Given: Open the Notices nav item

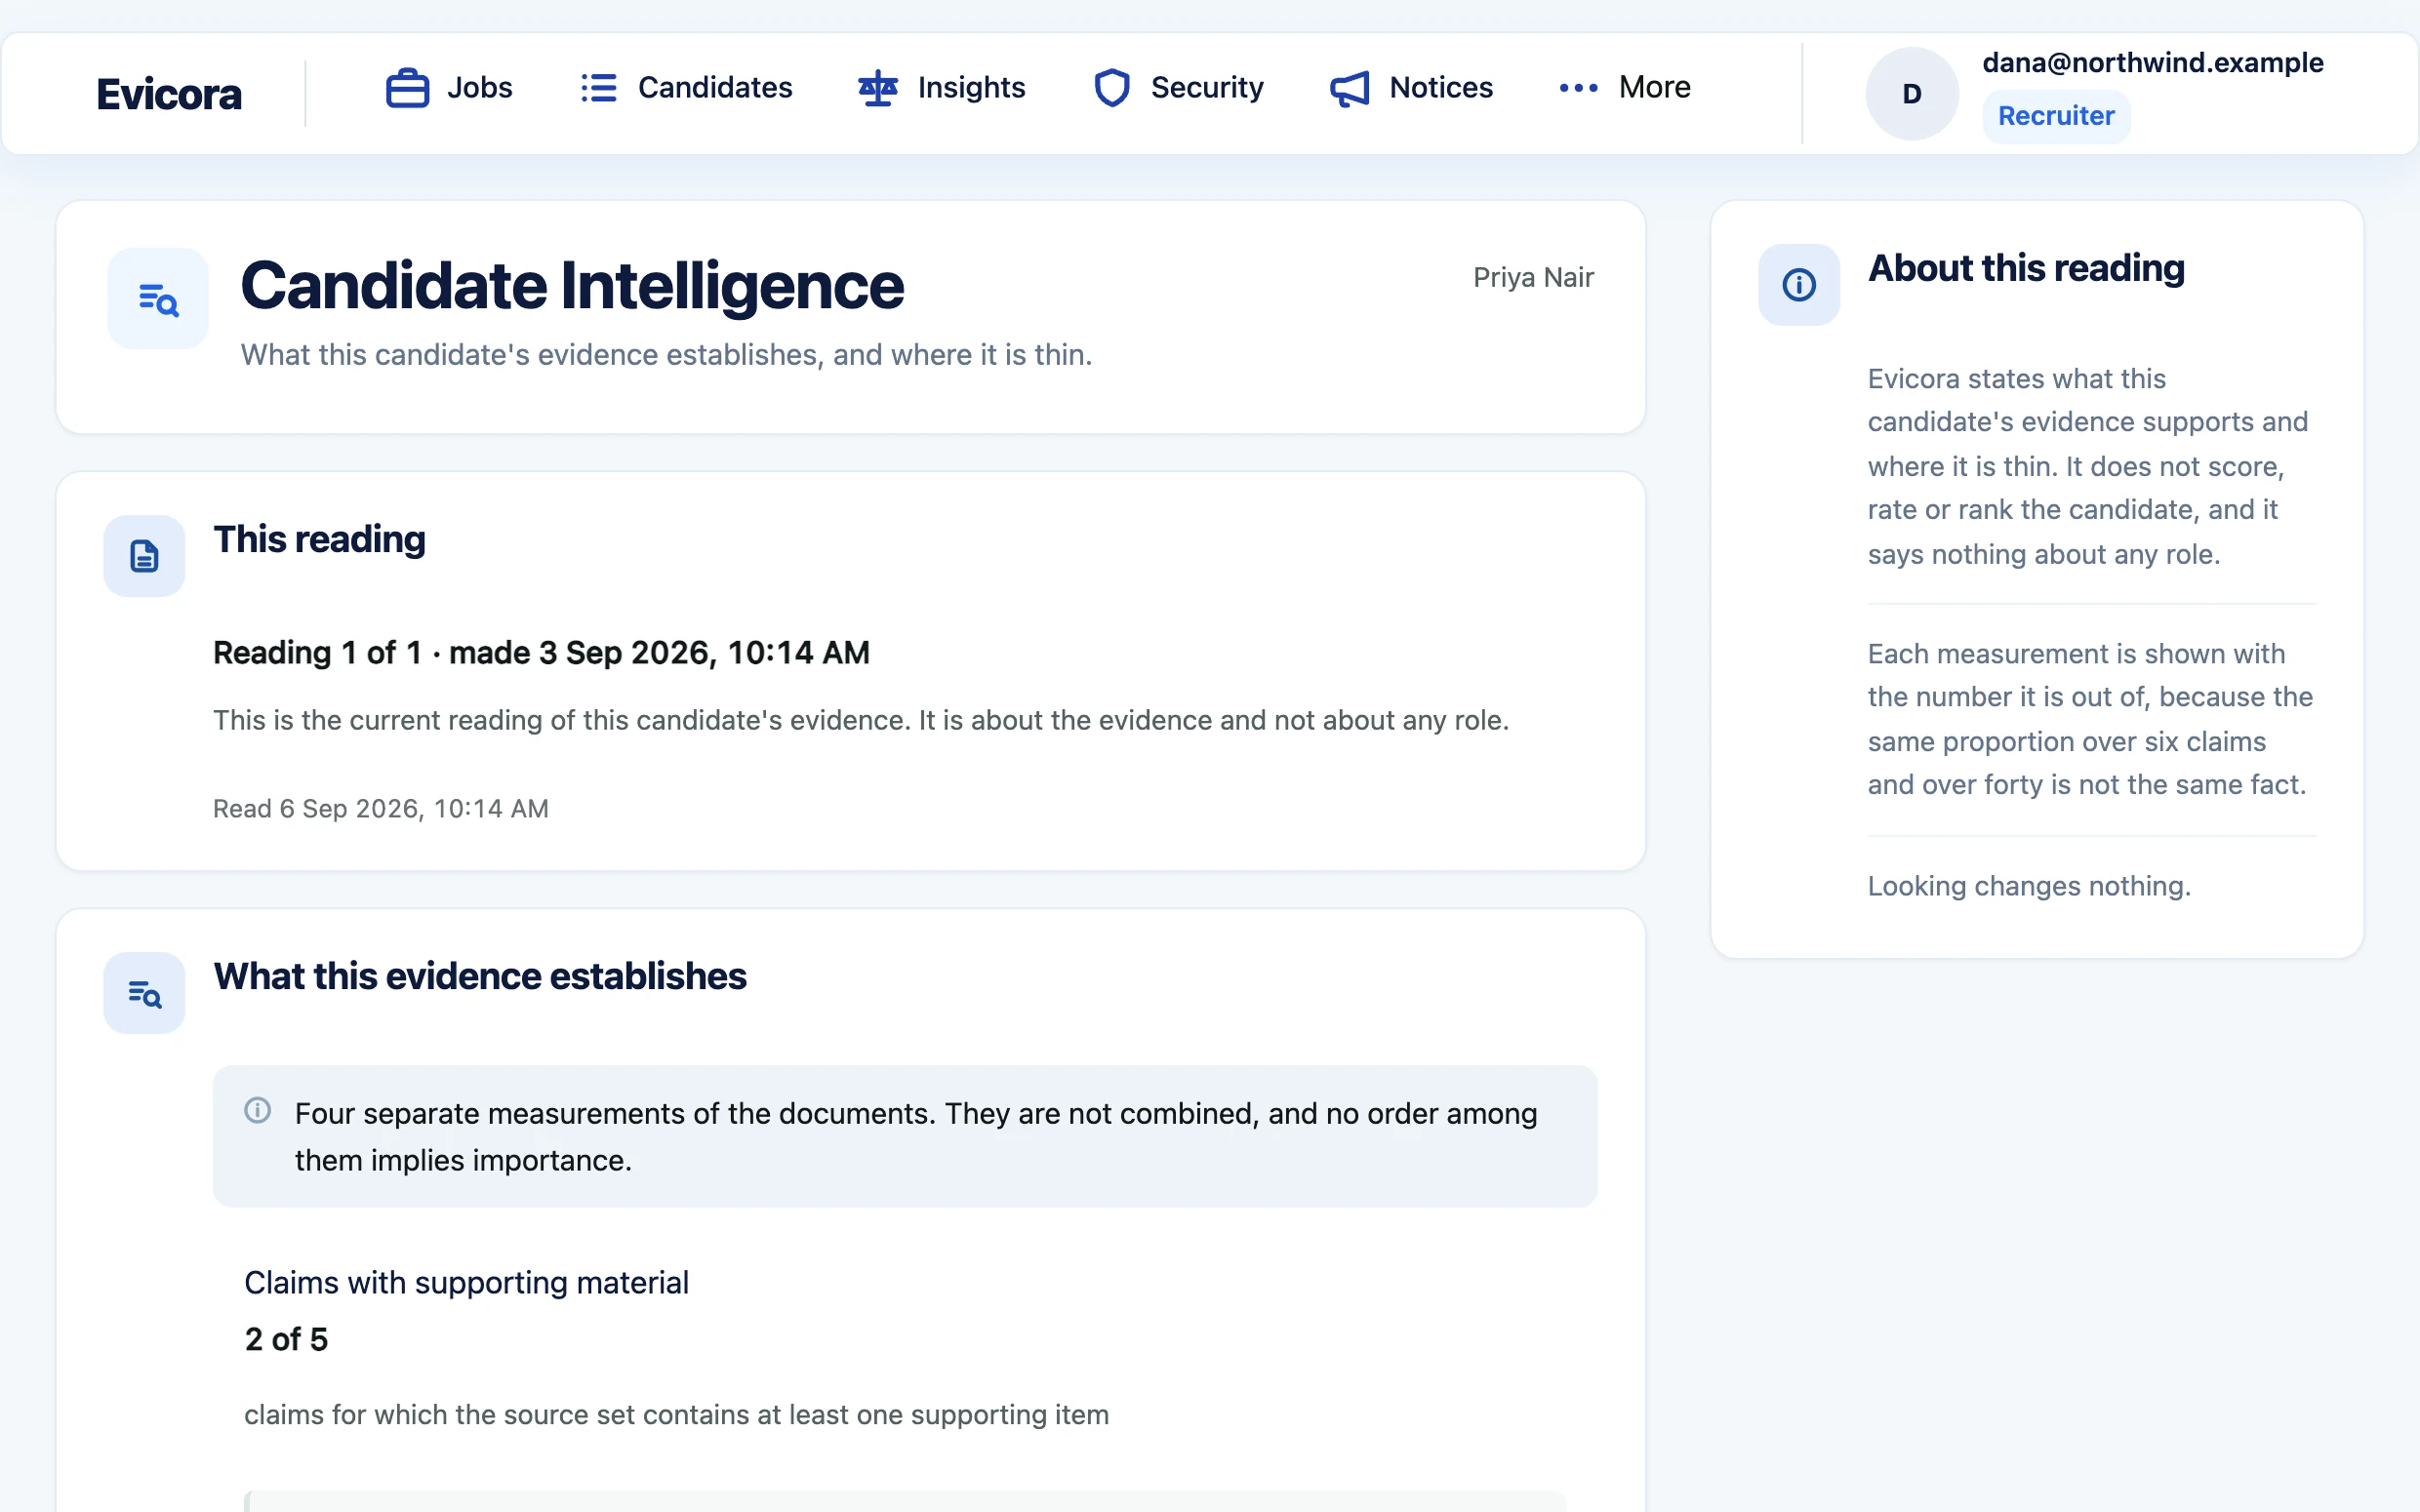Looking at the screenshot, I should (x=1411, y=88).
